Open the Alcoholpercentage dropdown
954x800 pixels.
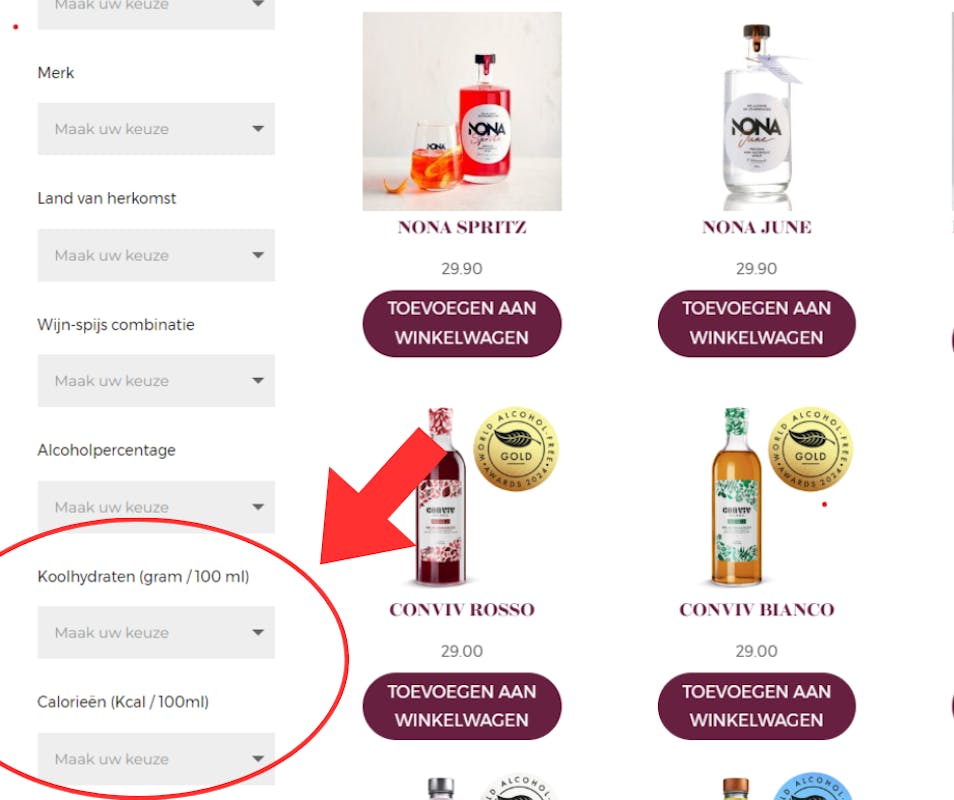click(x=156, y=507)
